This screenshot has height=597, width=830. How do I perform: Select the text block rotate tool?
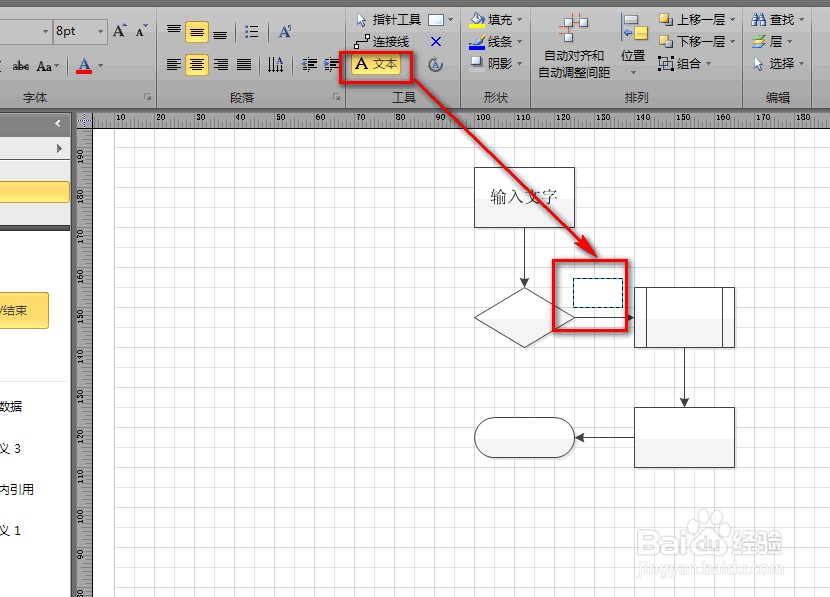coord(435,65)
